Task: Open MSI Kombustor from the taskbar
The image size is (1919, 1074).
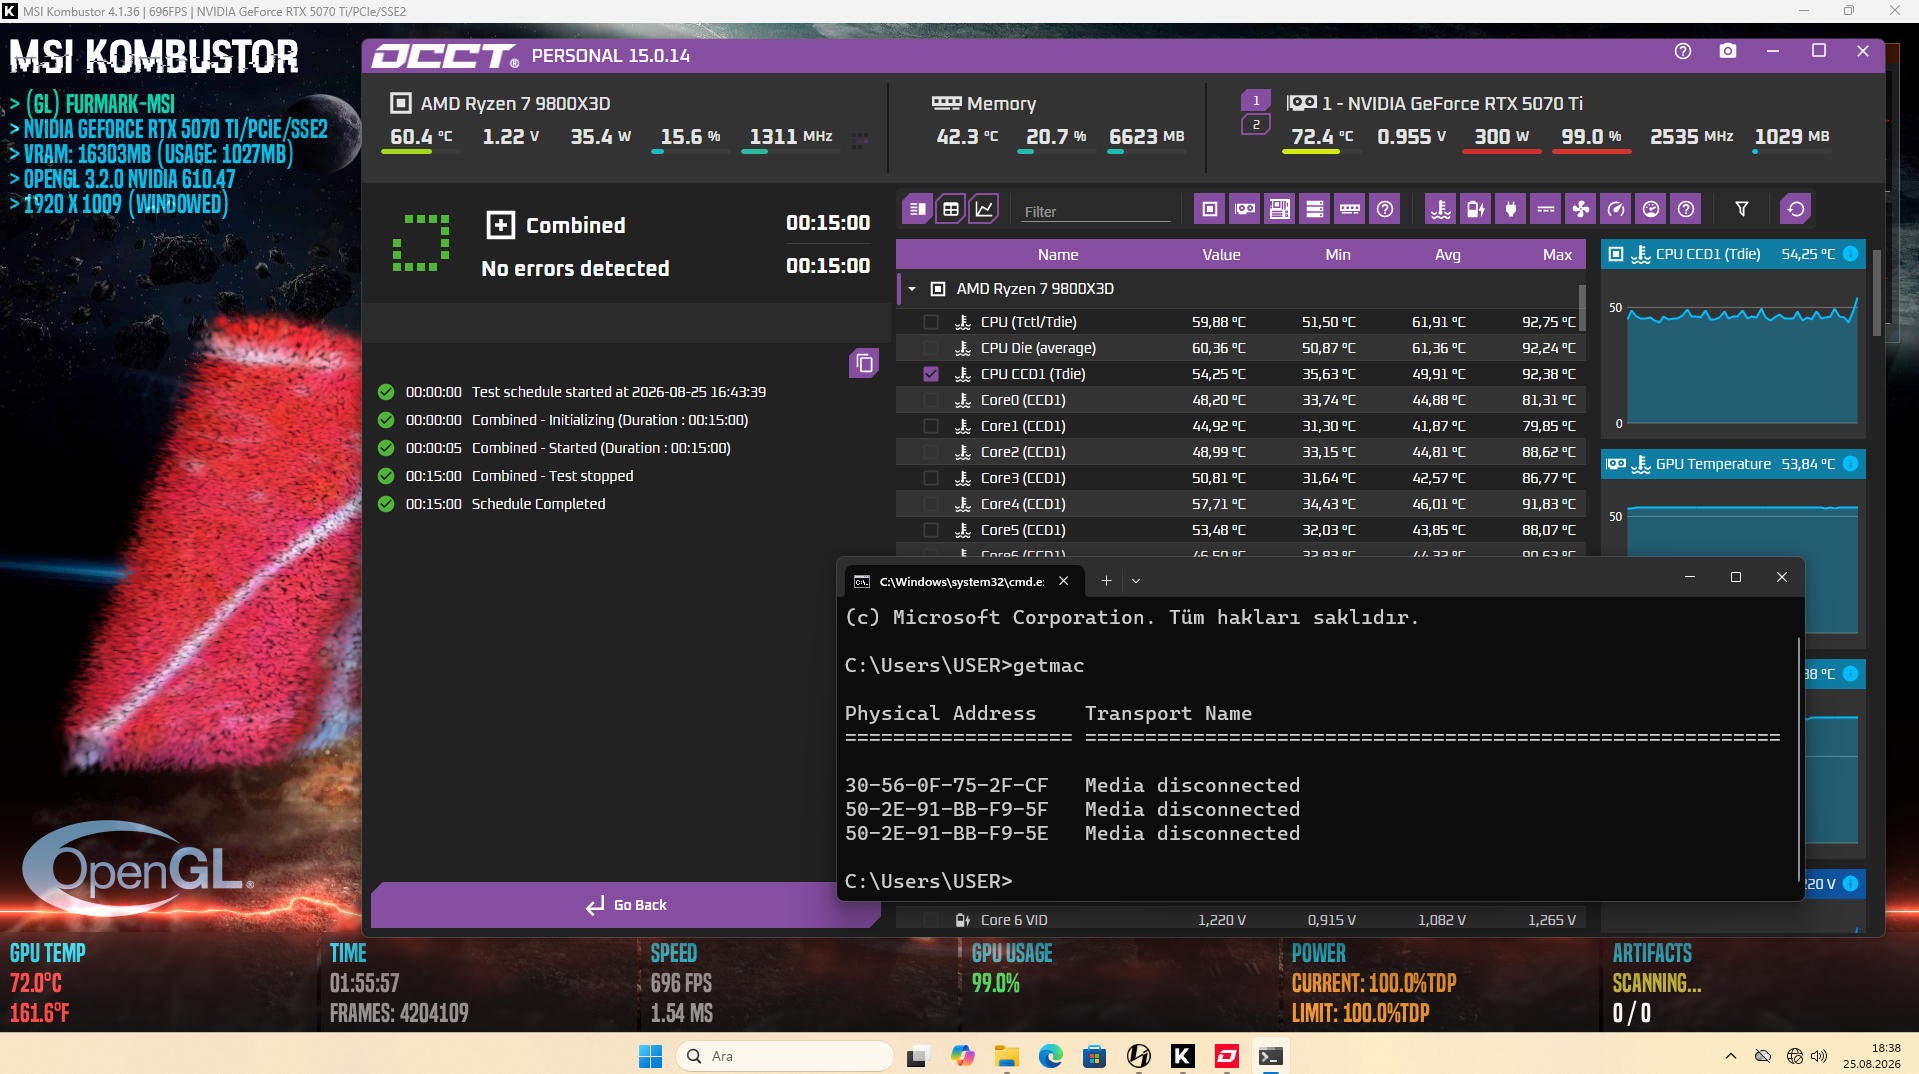Action: coord(1183,1056)
